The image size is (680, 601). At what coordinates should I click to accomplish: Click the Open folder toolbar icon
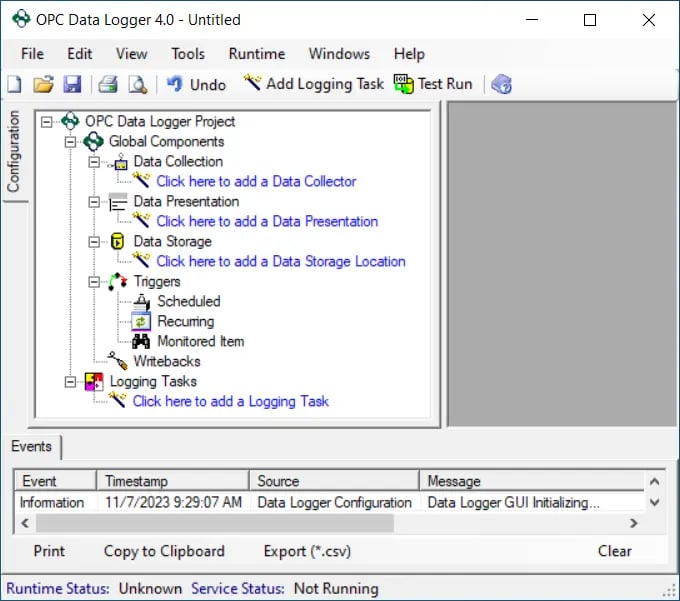[x=43, y=85]
